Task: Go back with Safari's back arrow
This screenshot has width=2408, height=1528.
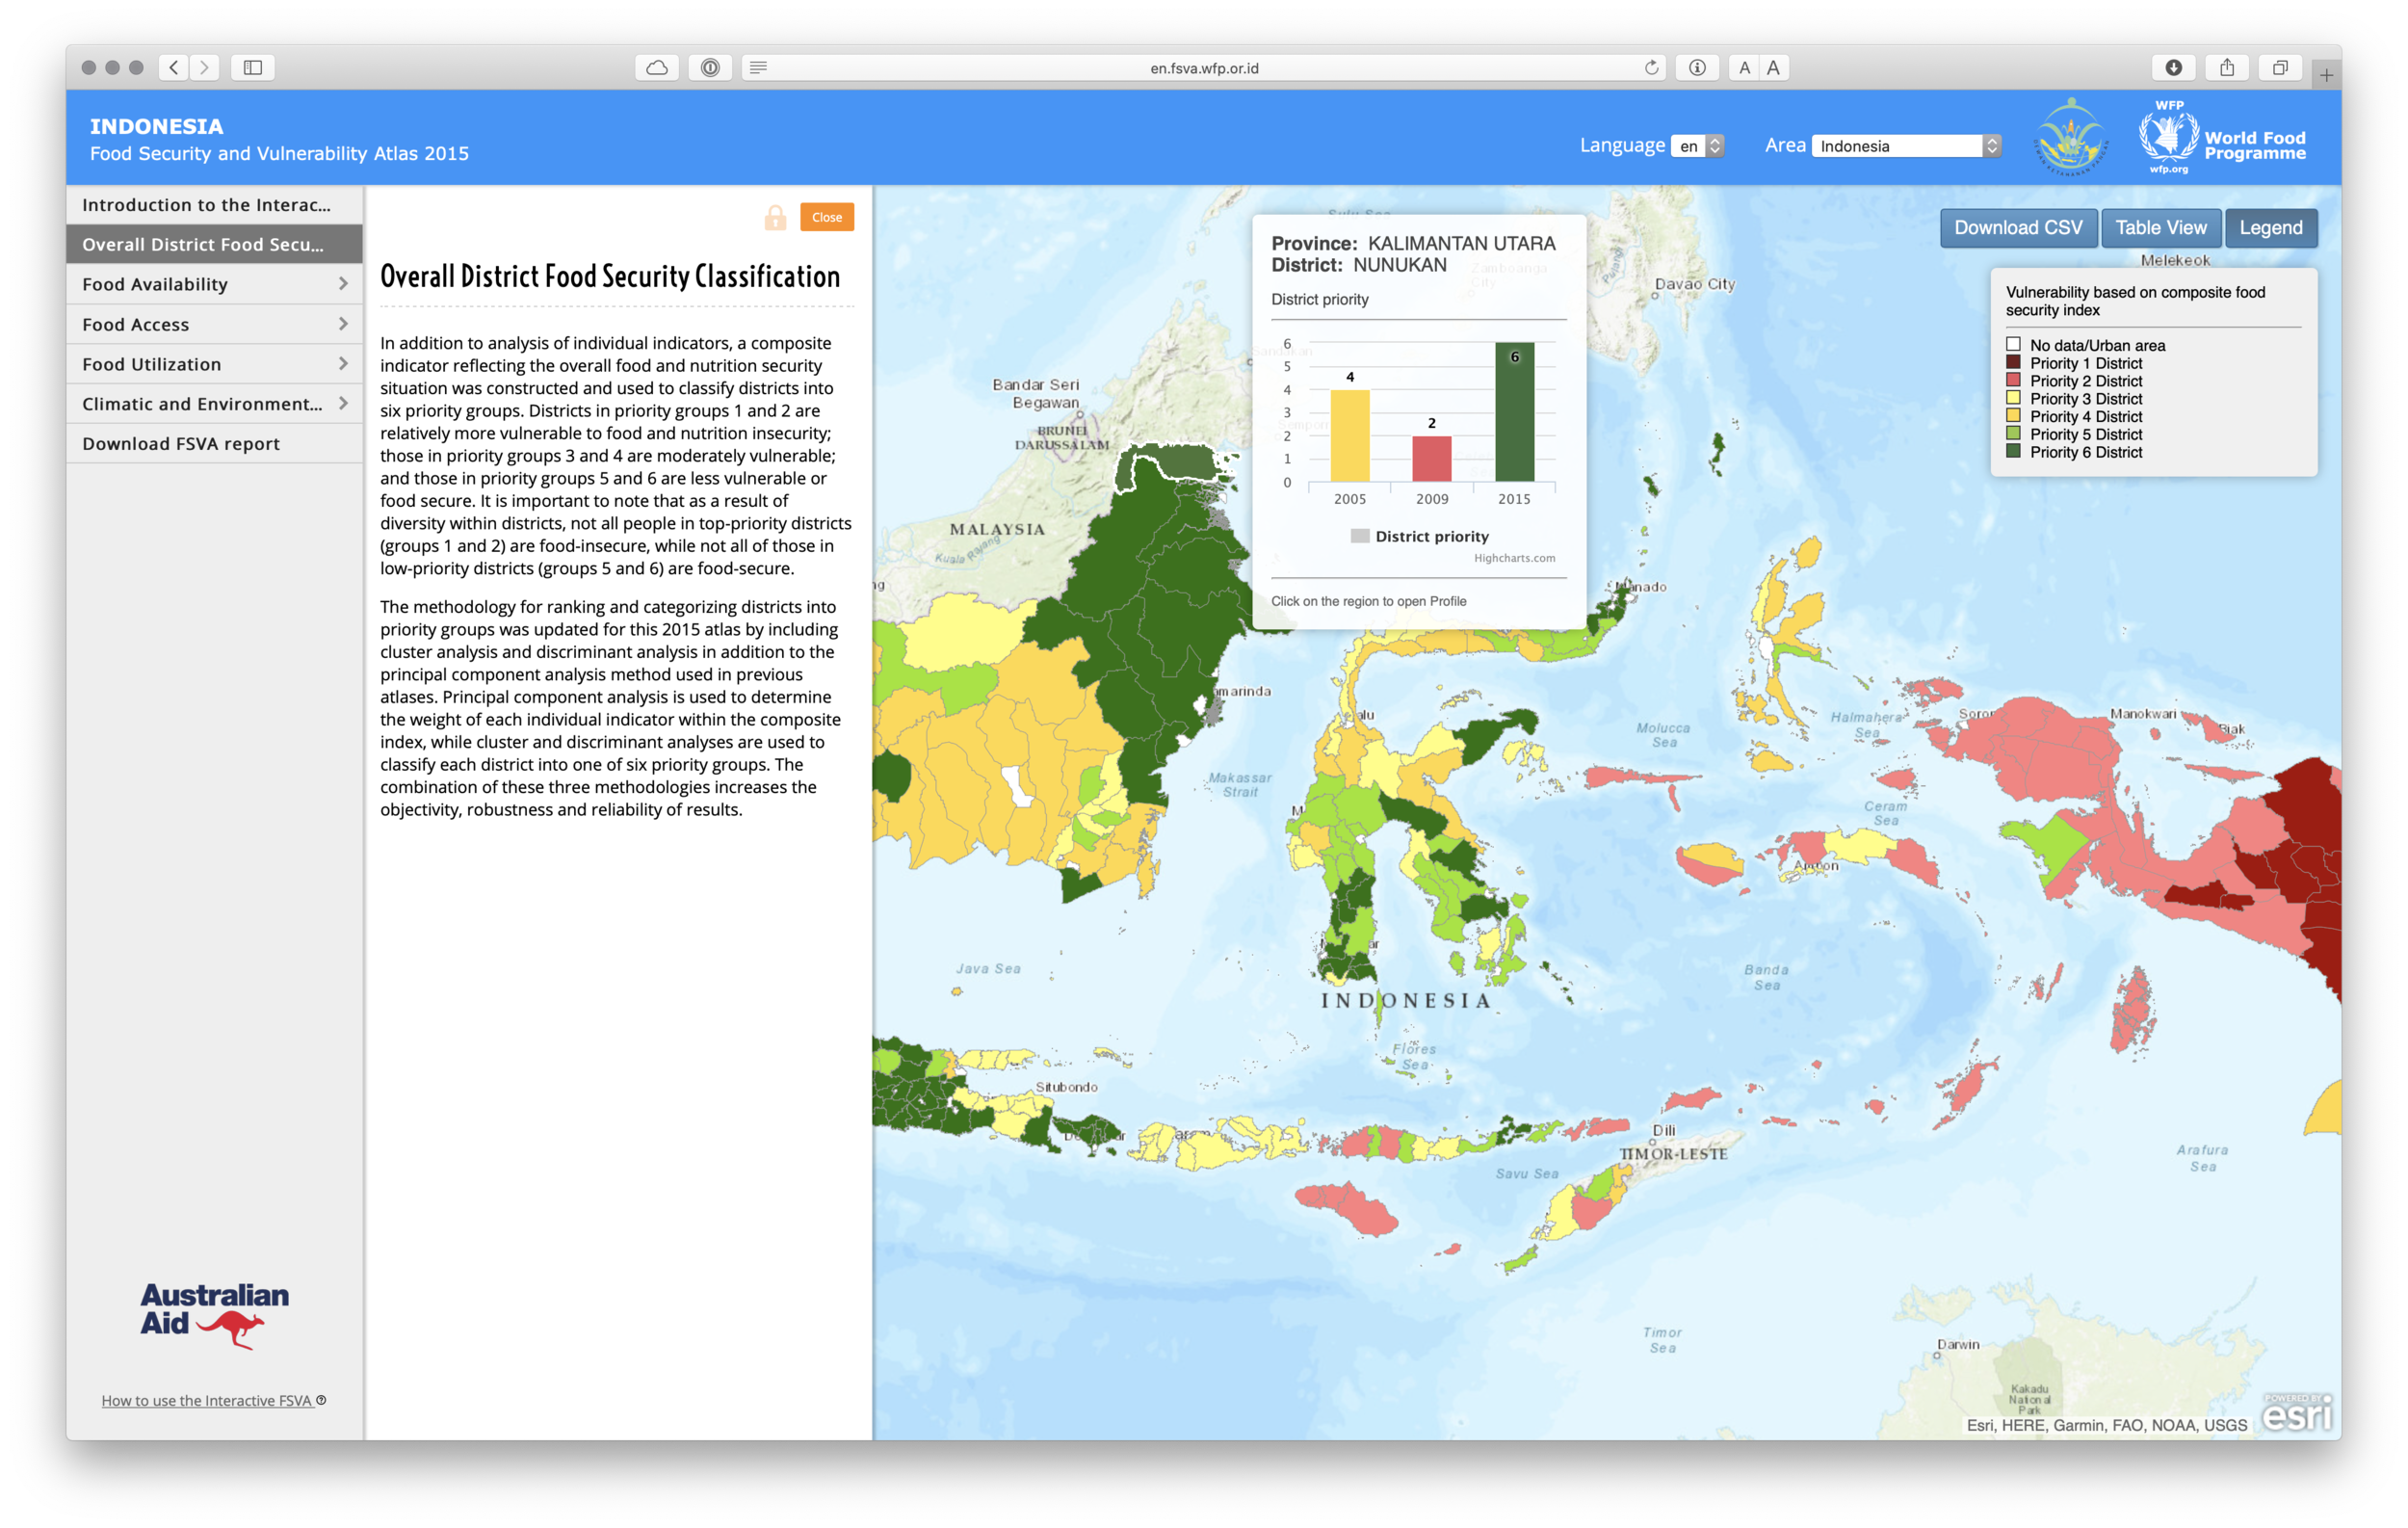Action: [174, 67]
